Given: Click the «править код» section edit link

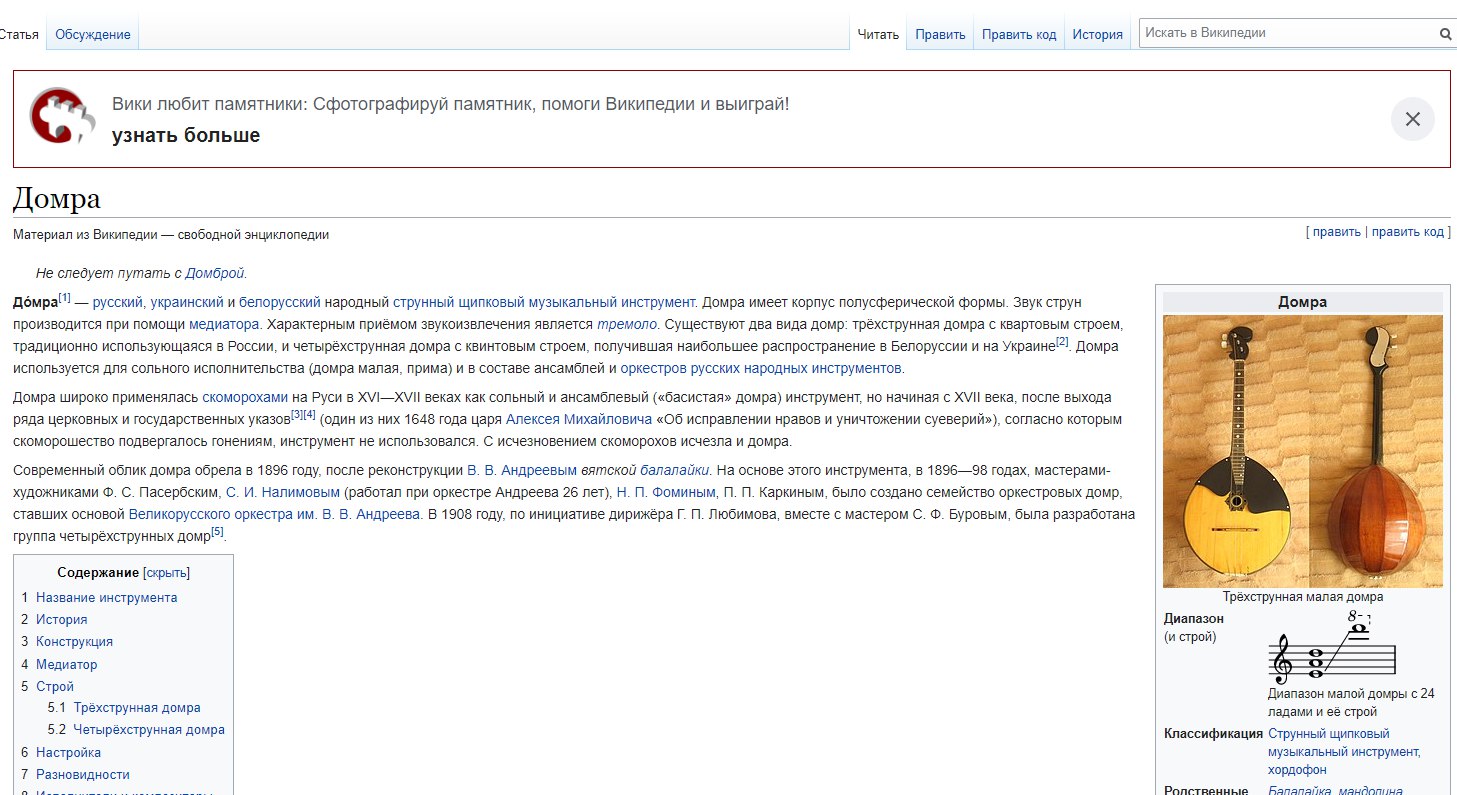Looking at the screenshot, I should [1408, 231].
